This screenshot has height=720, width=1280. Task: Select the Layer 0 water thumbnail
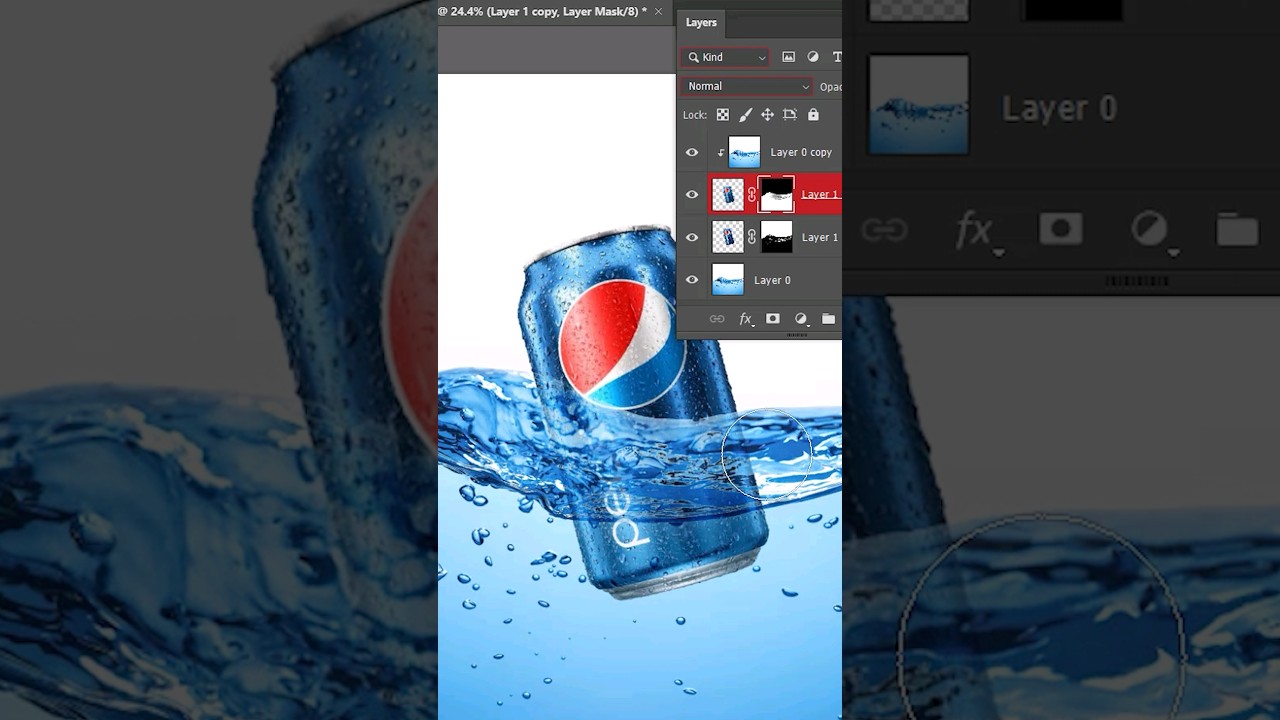click(x=727, y=280)
